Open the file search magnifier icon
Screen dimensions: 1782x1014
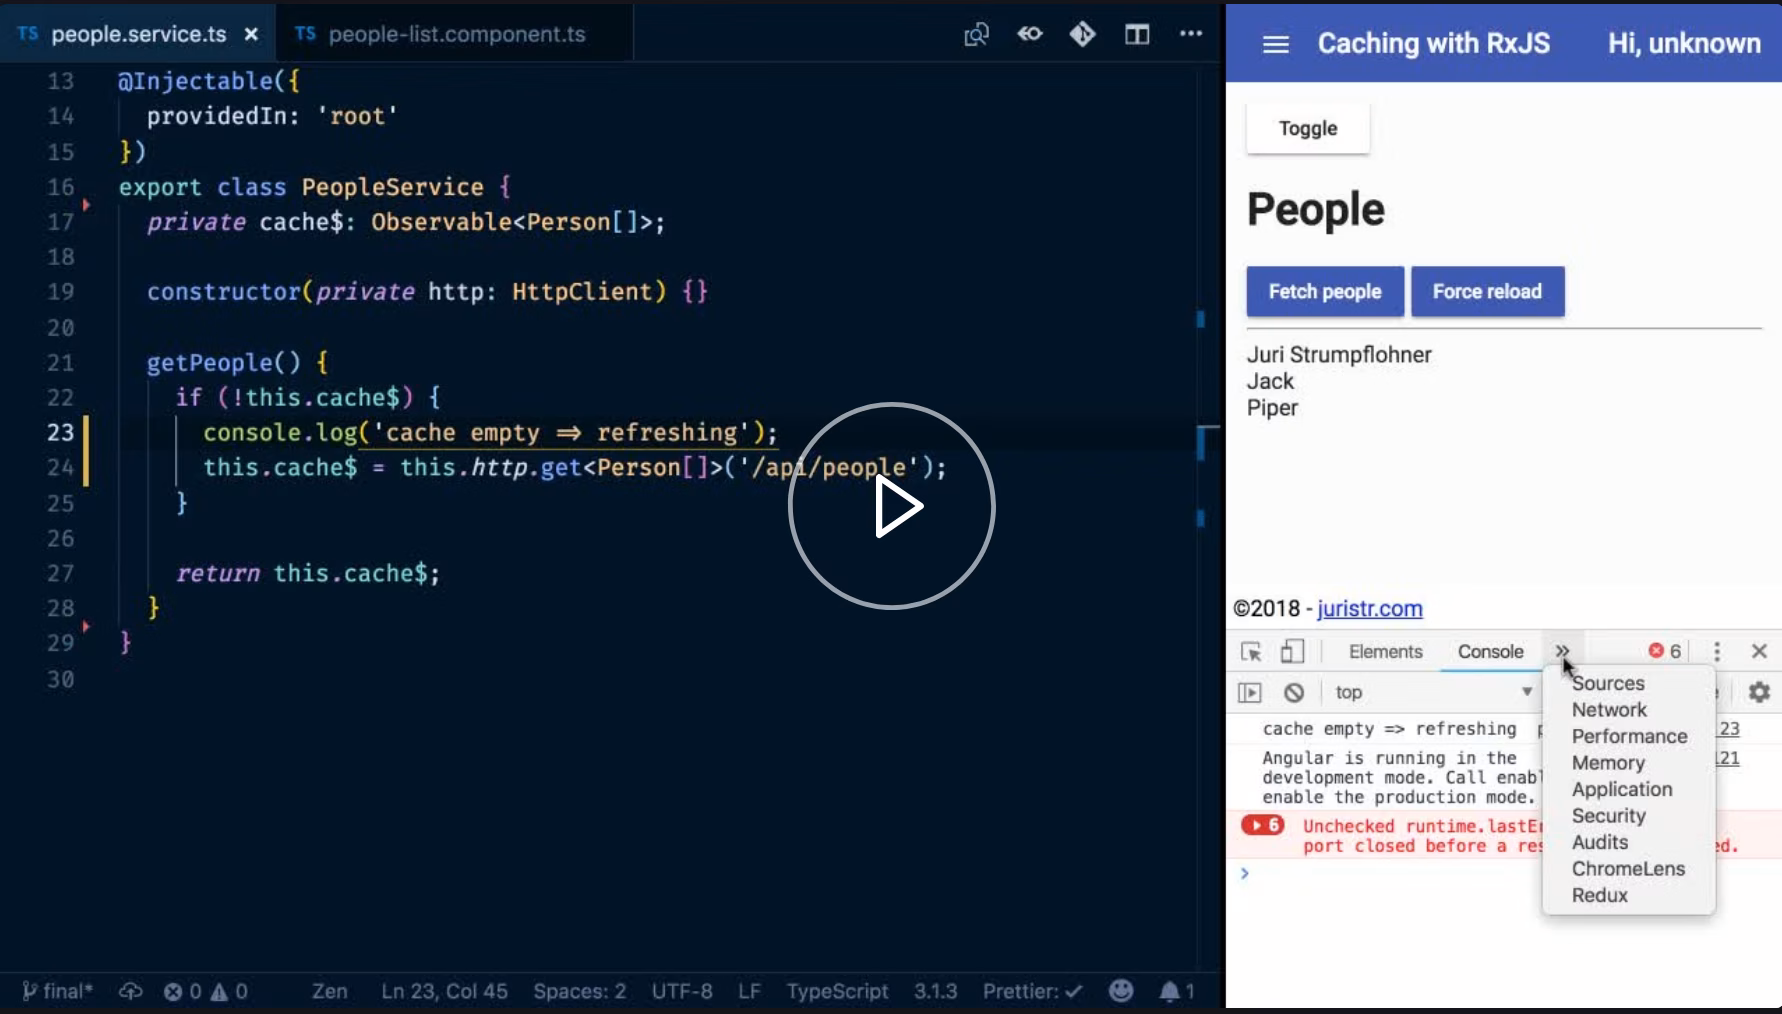coord(976,35)
